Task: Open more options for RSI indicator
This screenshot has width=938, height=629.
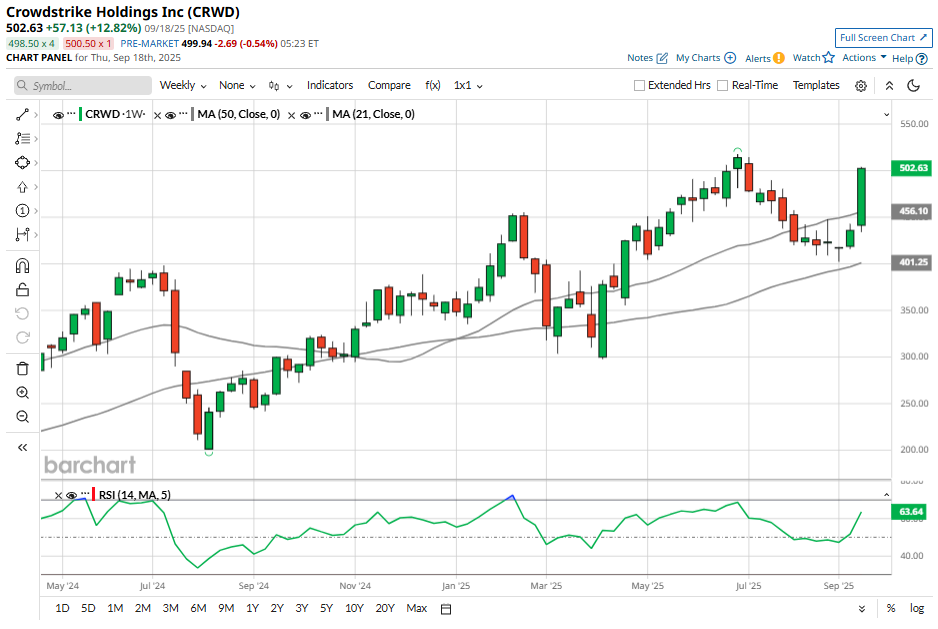Action: (x=85, y=493)
